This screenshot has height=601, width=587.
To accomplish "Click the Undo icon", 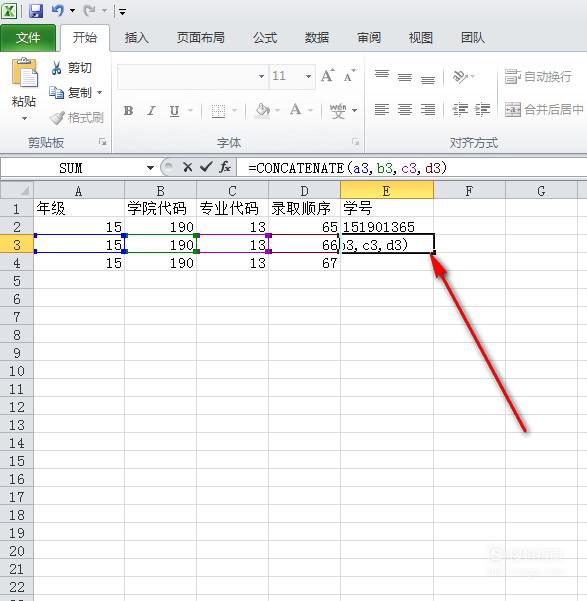I will point(58,11).
